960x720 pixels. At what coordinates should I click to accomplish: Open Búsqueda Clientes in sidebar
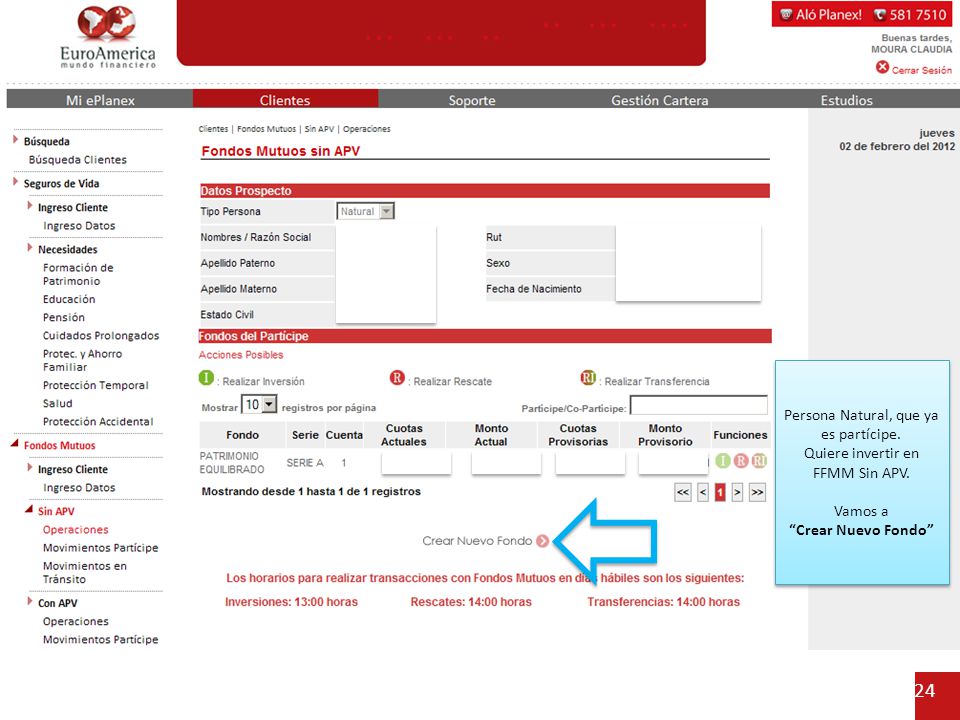tap(78, 160)
